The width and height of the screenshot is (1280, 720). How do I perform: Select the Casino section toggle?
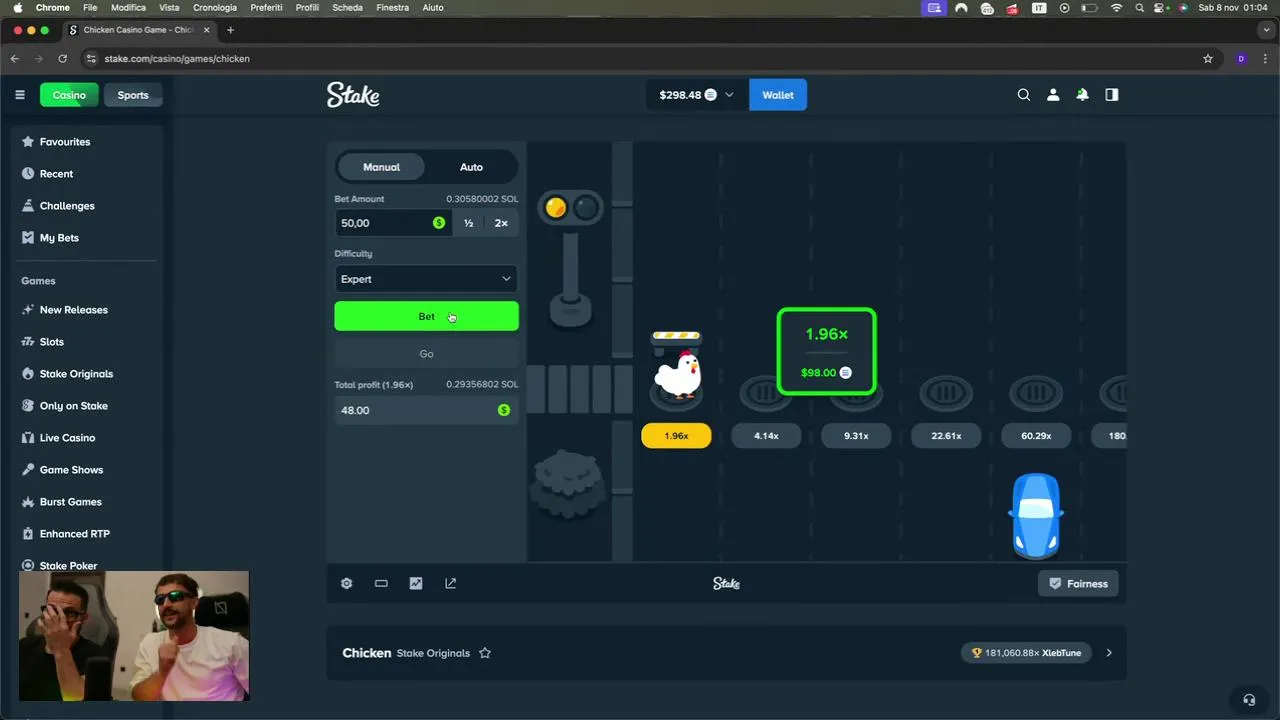click(x=69, y=95)
